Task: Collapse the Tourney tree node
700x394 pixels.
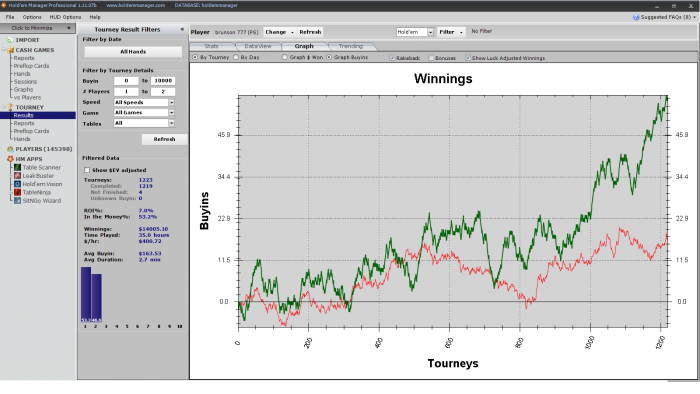Action: (4, 108)
